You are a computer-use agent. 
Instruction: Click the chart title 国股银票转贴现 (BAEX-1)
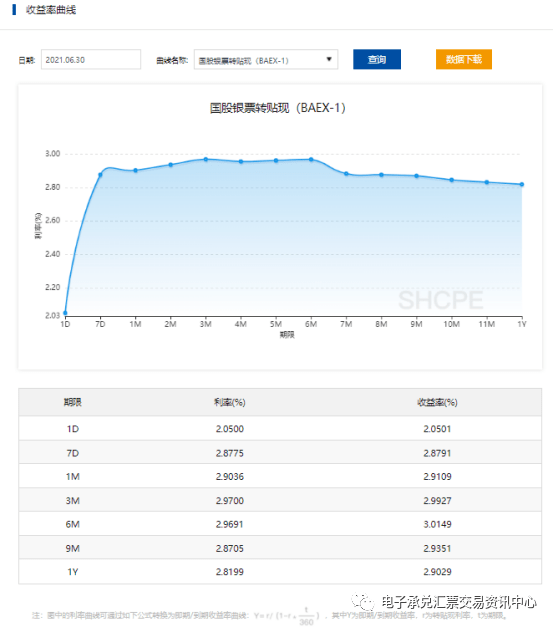coord(278,108)
